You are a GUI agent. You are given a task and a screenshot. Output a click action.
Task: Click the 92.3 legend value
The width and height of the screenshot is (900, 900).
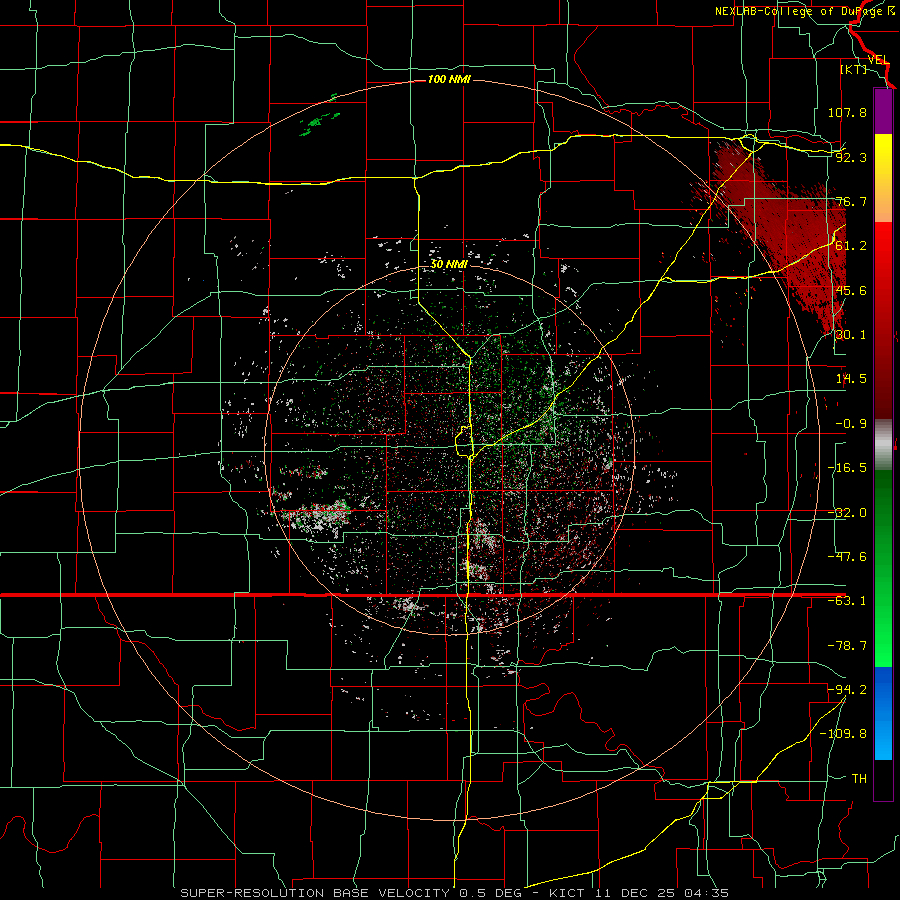click(x=851, y=157)
